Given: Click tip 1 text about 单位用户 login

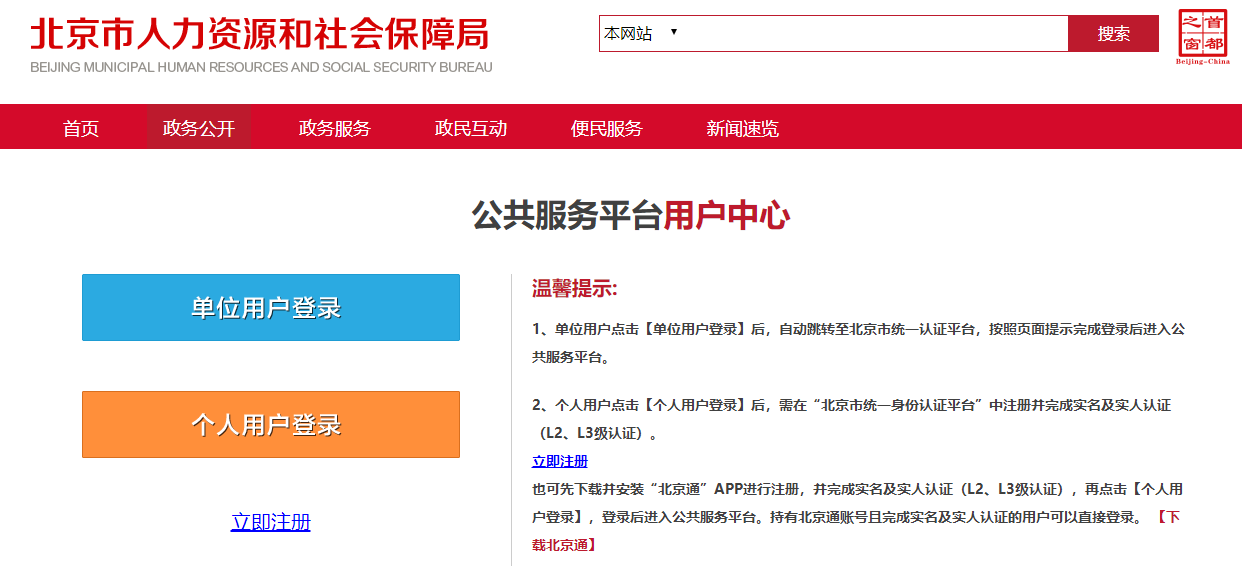Looking at the screenshot, I should [858, 329].
